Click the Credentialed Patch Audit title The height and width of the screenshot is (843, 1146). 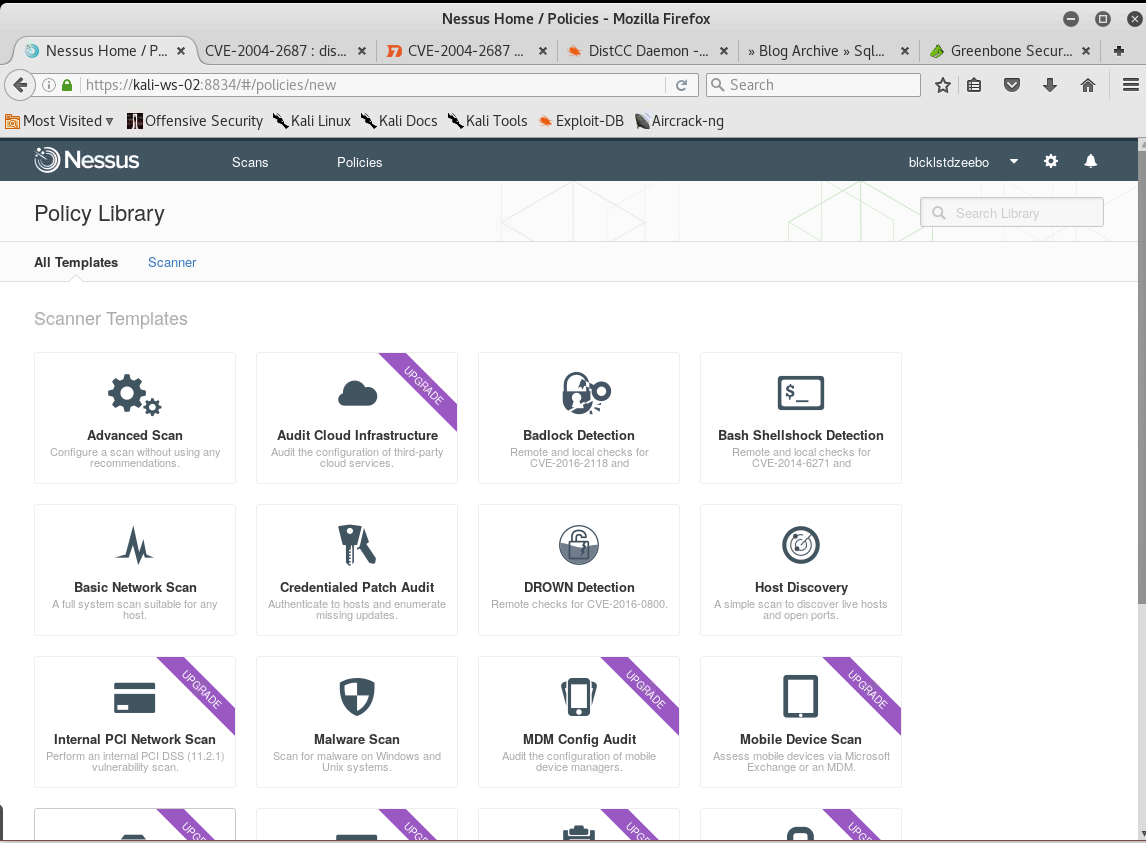pos(357,587)
